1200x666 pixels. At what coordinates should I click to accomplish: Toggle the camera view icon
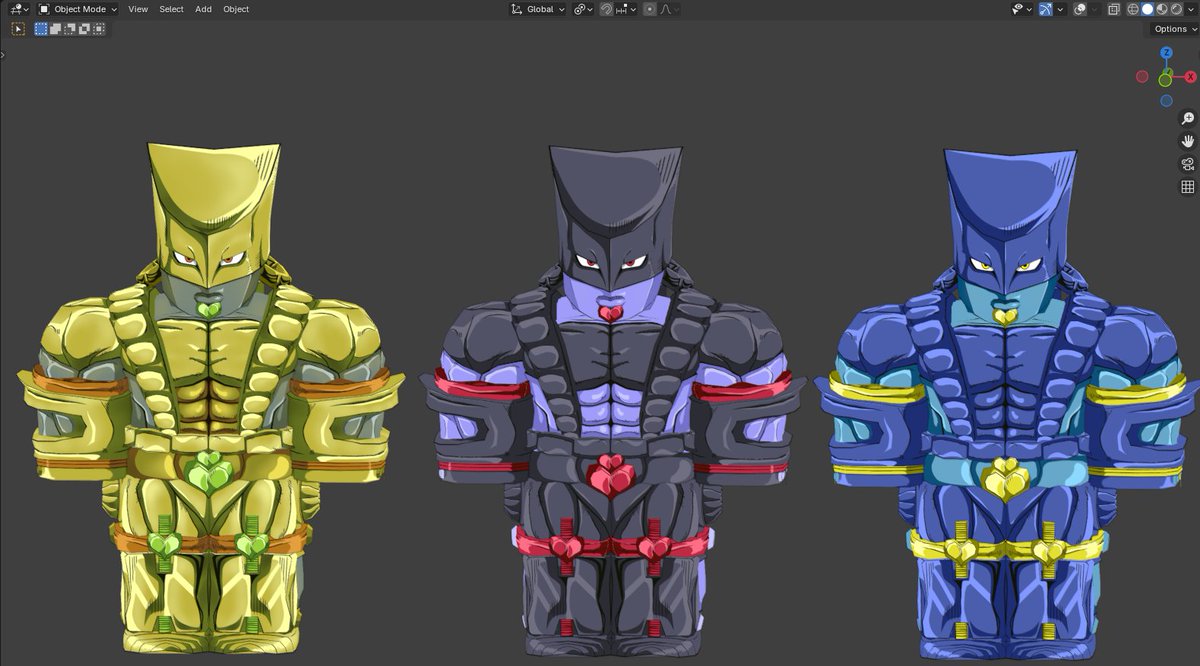pyautogui.click(x=1188, y=164)
